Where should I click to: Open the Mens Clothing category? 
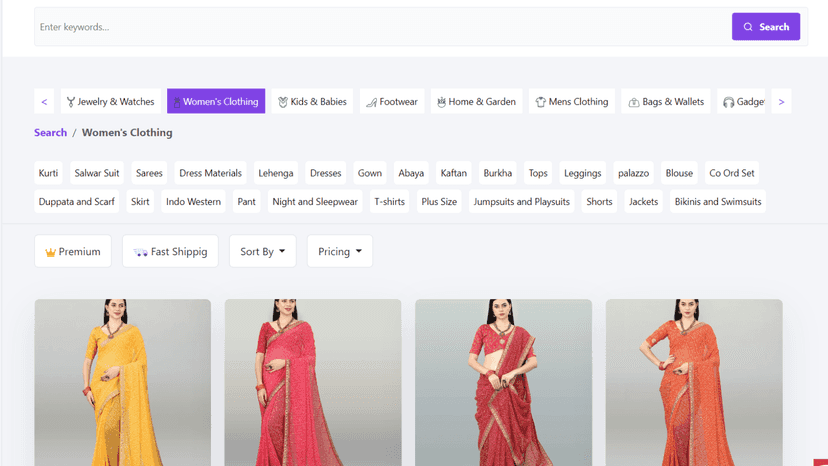click(x=572, y=101)
